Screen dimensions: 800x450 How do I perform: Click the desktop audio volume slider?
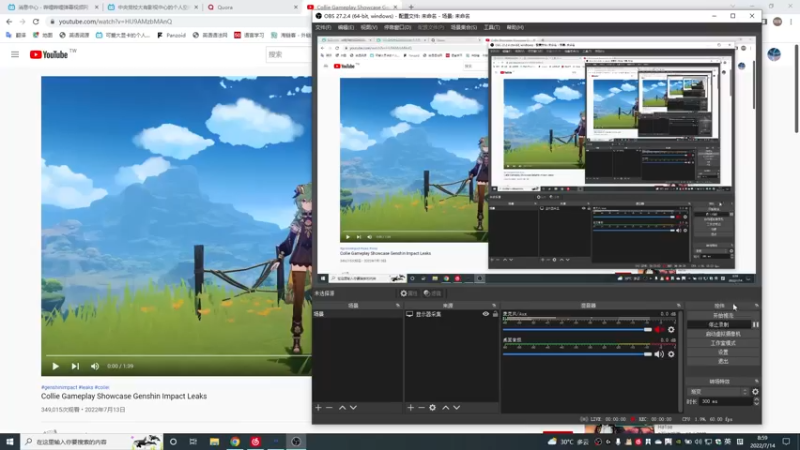point(577,354)
